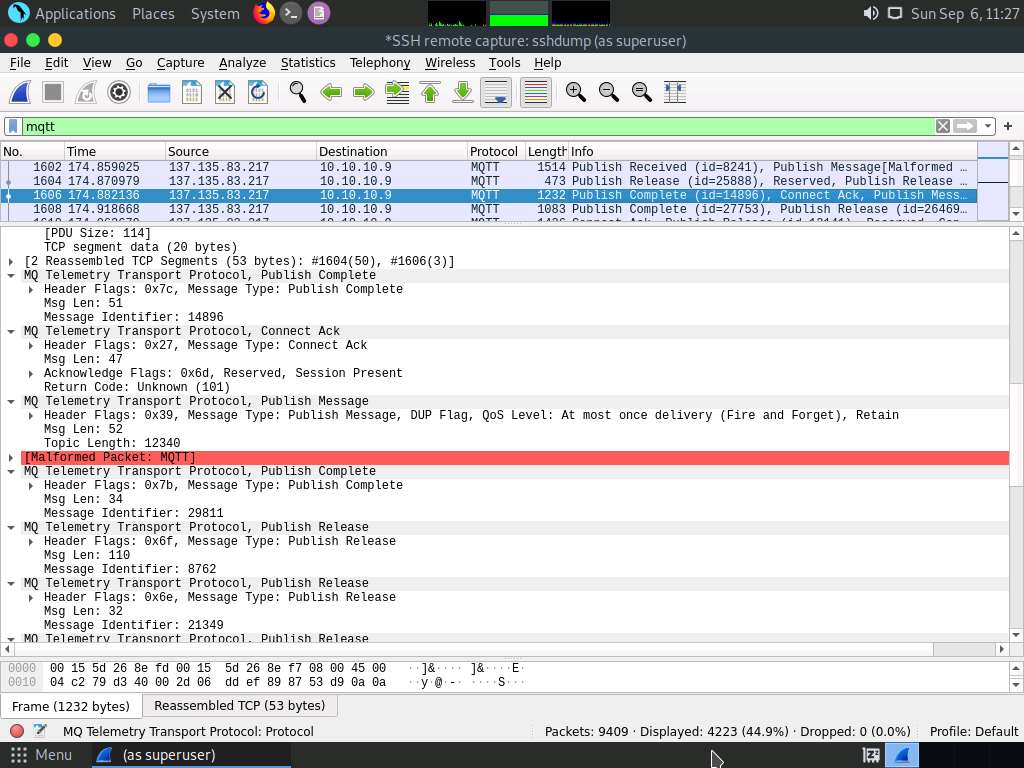Click the restart current capture icon
Screen dimensions: 1024x768
(86, 92)
